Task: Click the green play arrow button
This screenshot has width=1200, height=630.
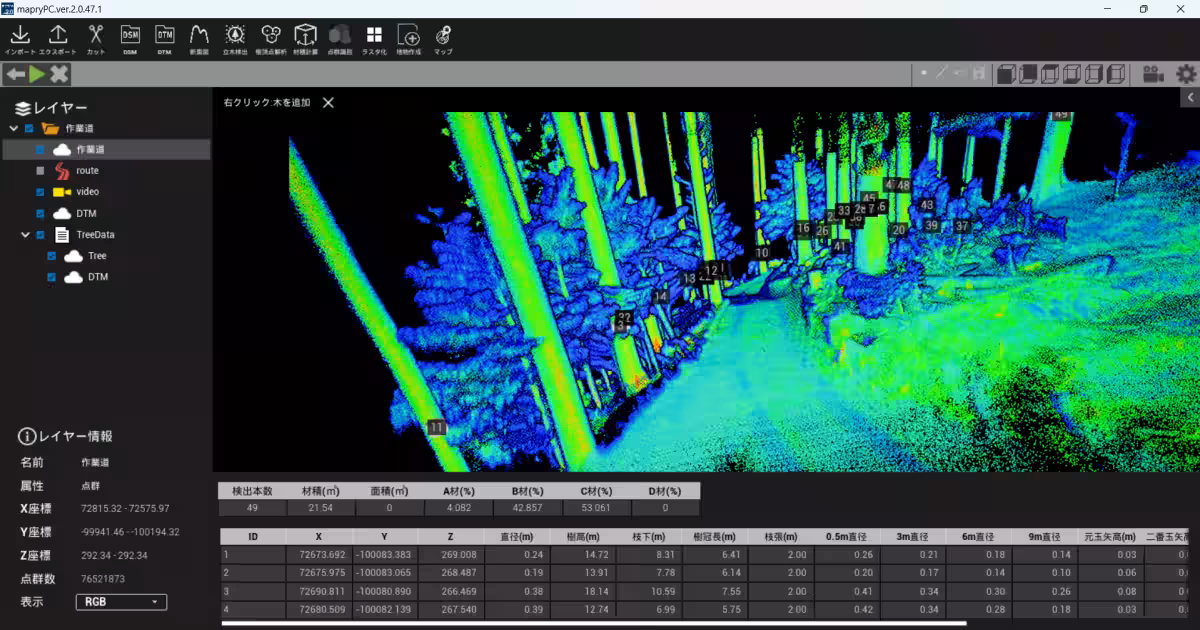Action: tap(37, 74)
